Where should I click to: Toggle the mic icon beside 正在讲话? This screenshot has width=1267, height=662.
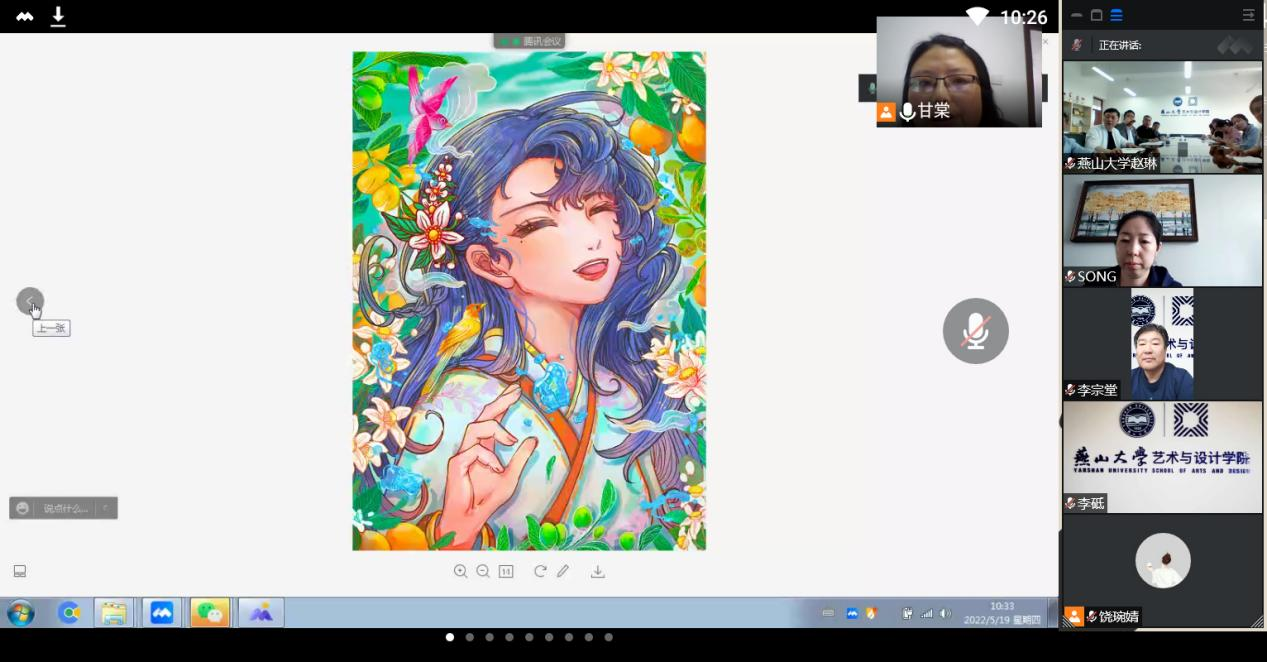[1077, 45]
